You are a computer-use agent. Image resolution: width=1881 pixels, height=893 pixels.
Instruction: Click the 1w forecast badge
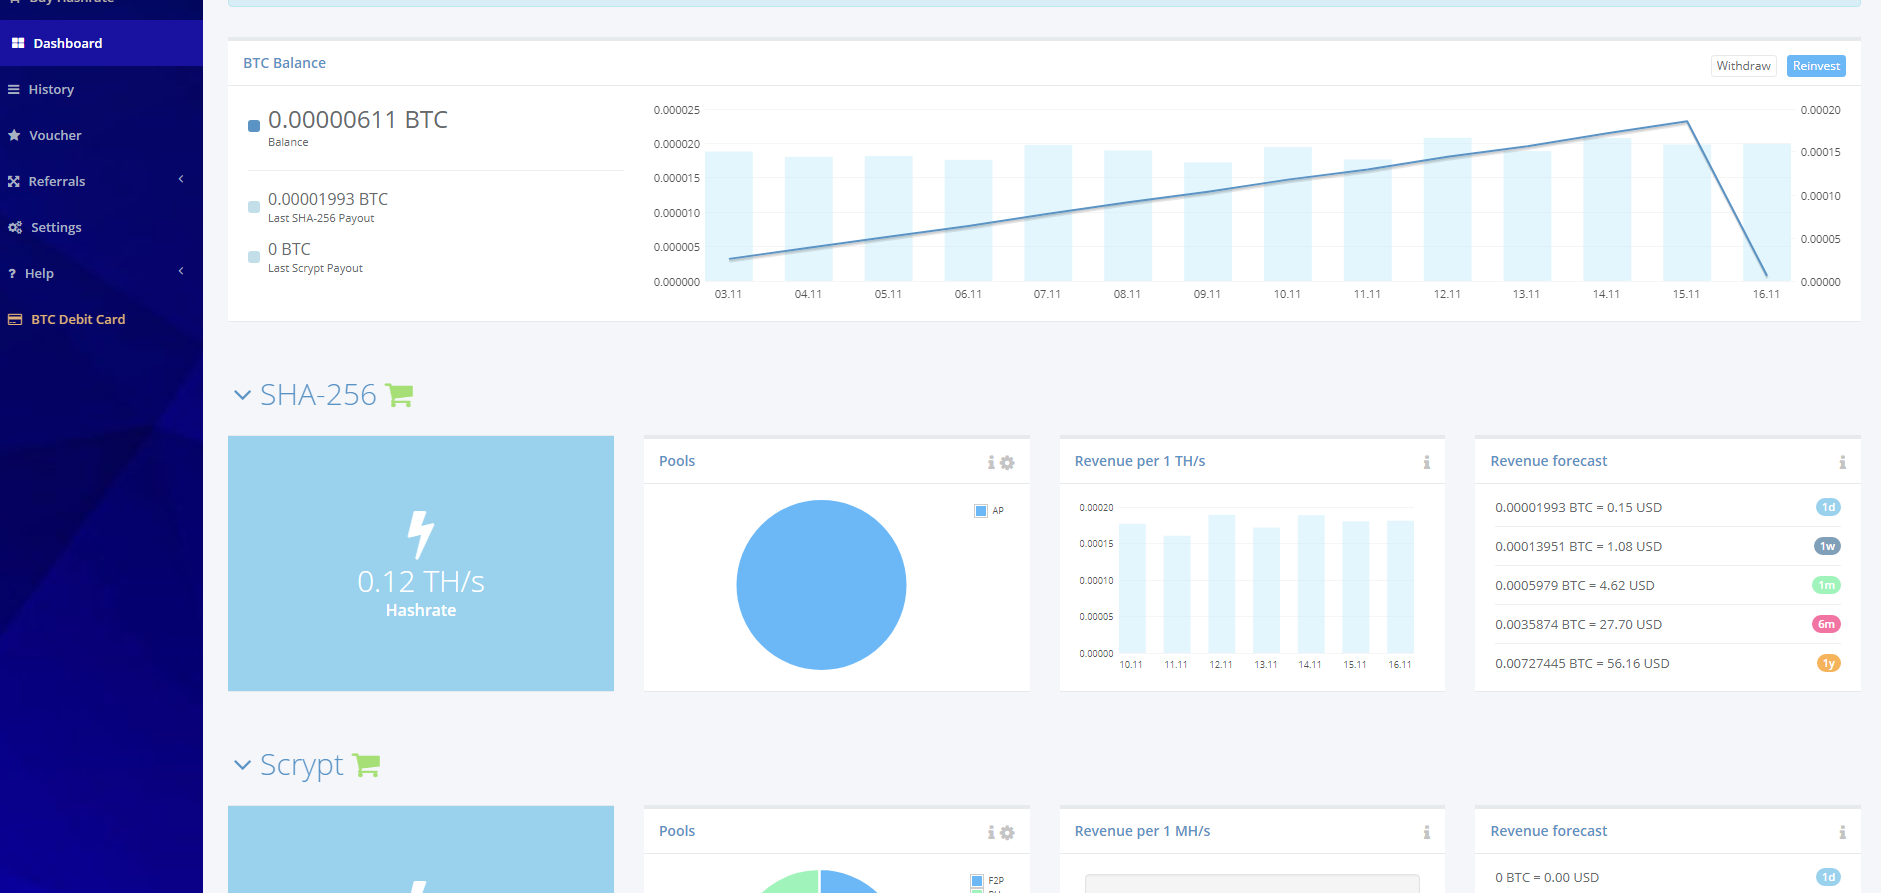pyautogui.click(x=1827, y=546)
